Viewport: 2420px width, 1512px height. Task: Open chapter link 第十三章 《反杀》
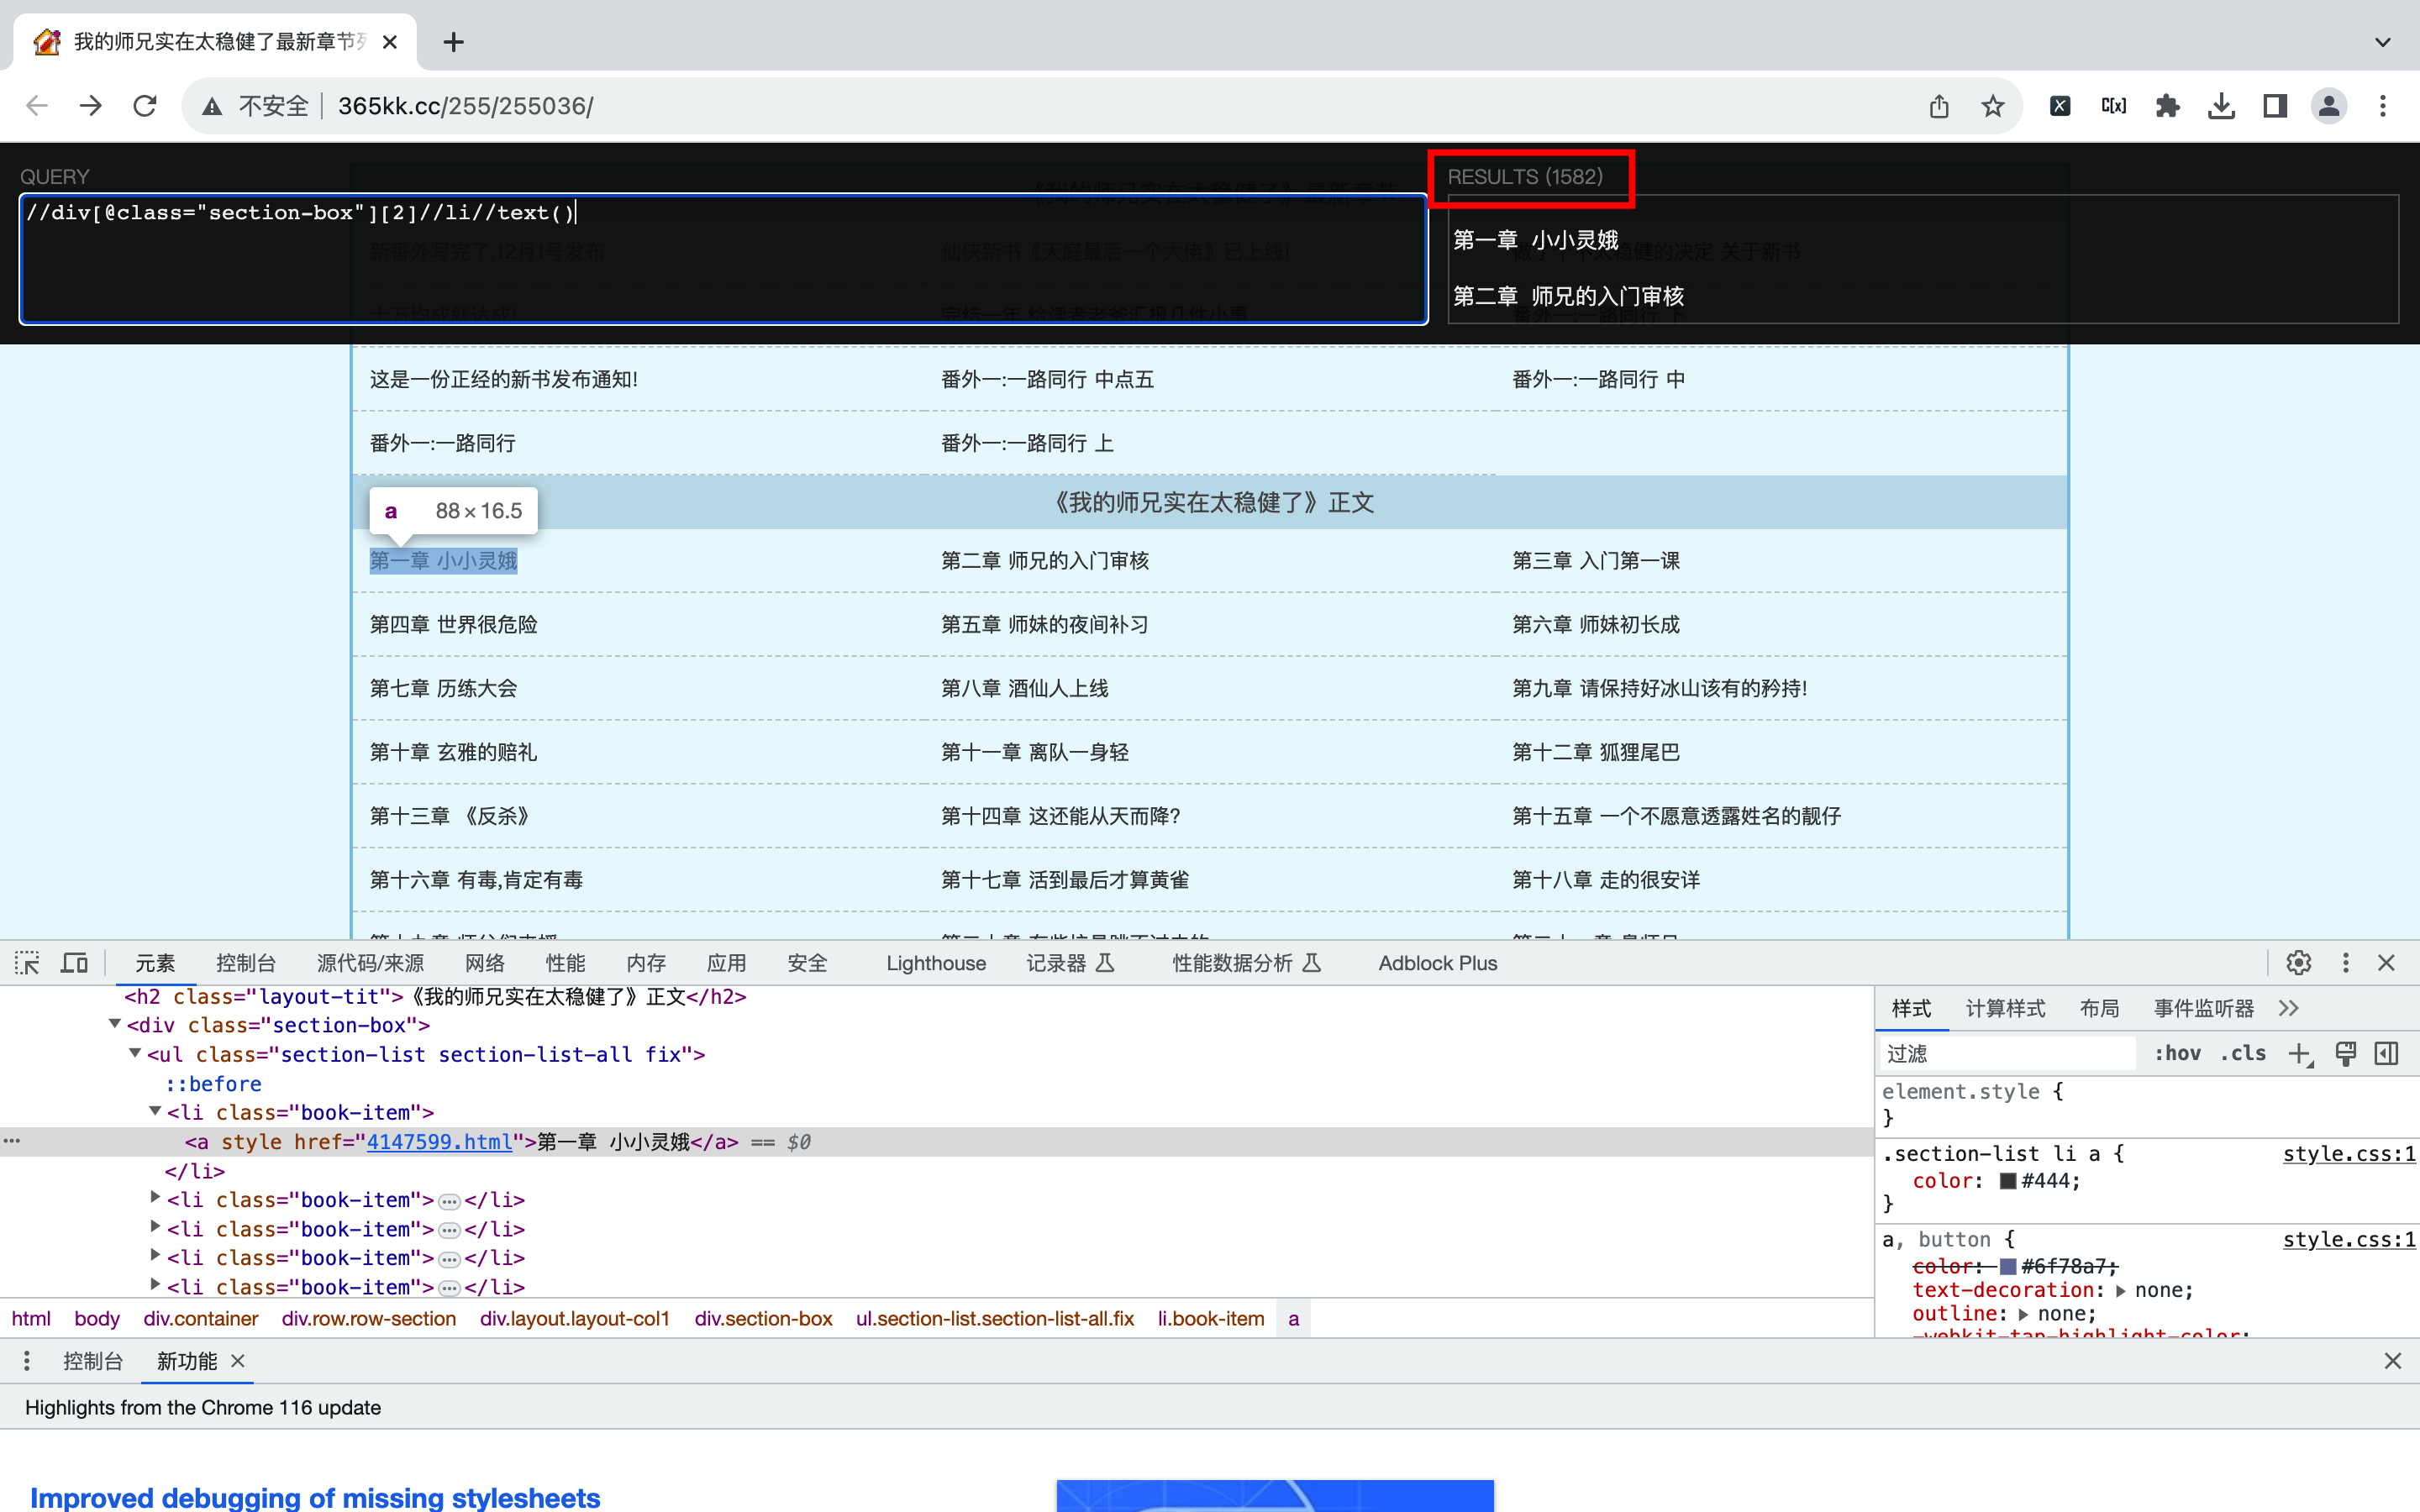(450, 817)
